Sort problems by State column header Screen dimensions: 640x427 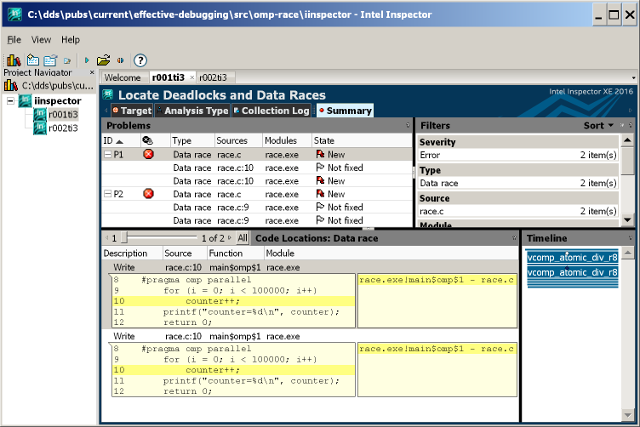point(361,141)
